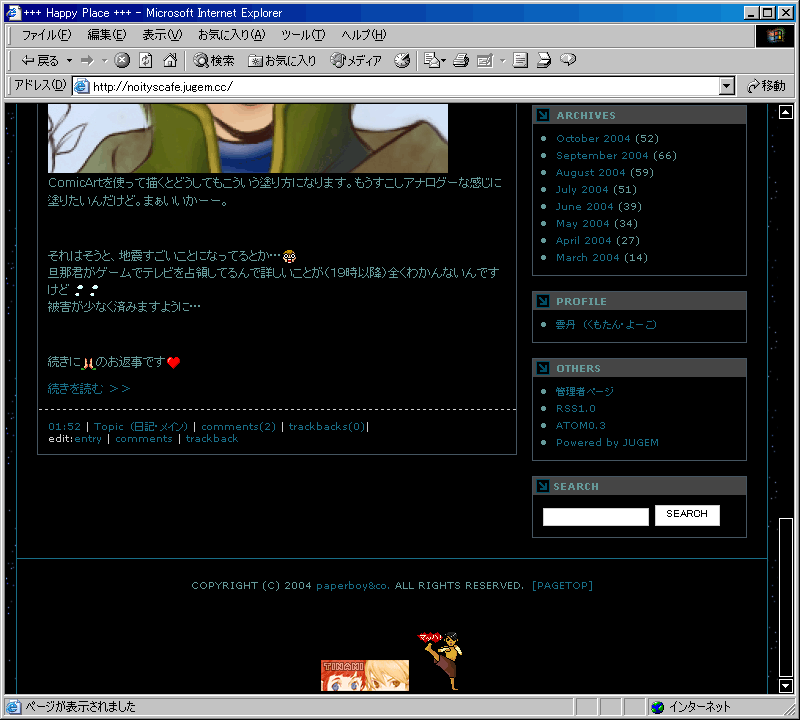800x720 pixels.
Task: Jump to top via [PAGETOP] link
Action: click(x=562, y=586)
